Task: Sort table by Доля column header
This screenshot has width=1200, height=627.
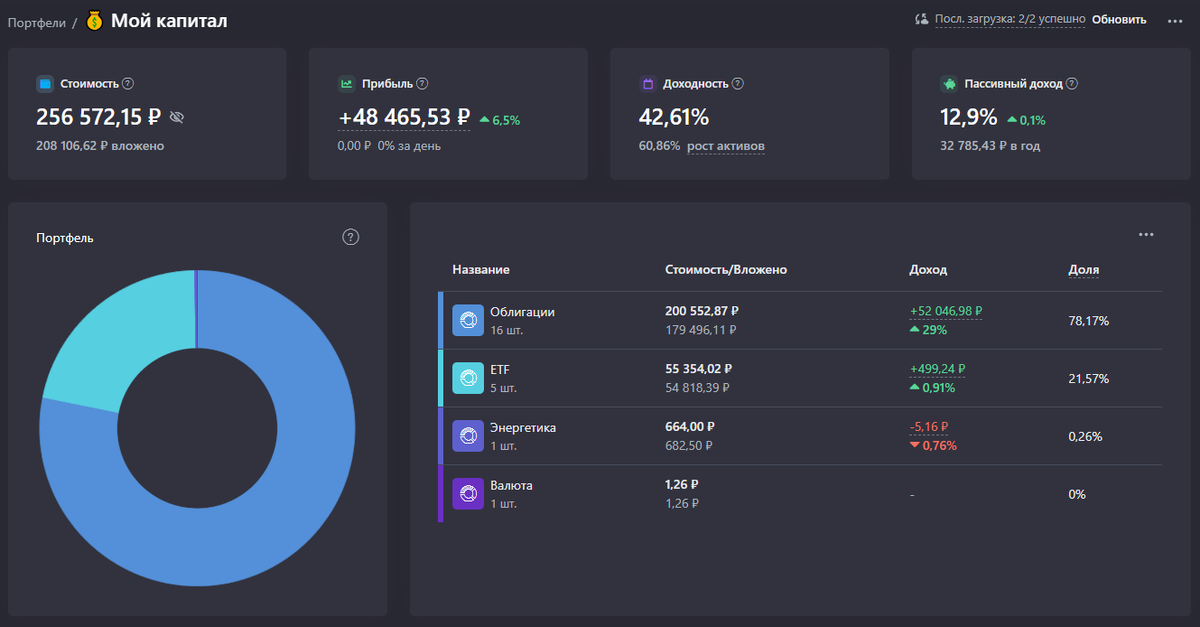Action: click(x=1084, y=270)
